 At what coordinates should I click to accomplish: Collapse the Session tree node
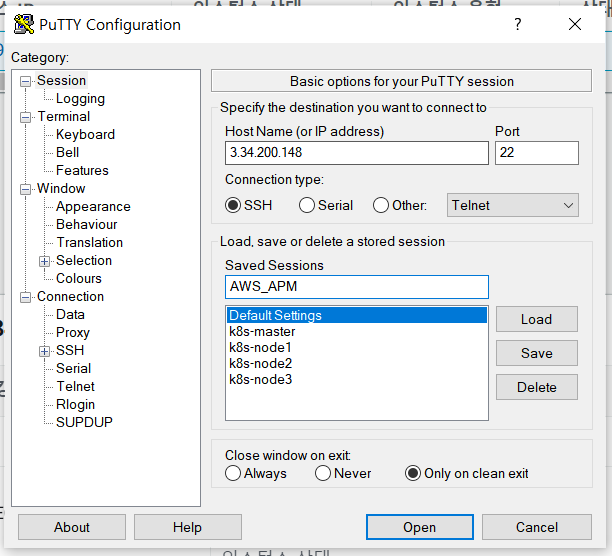click(x=25, y=81)
